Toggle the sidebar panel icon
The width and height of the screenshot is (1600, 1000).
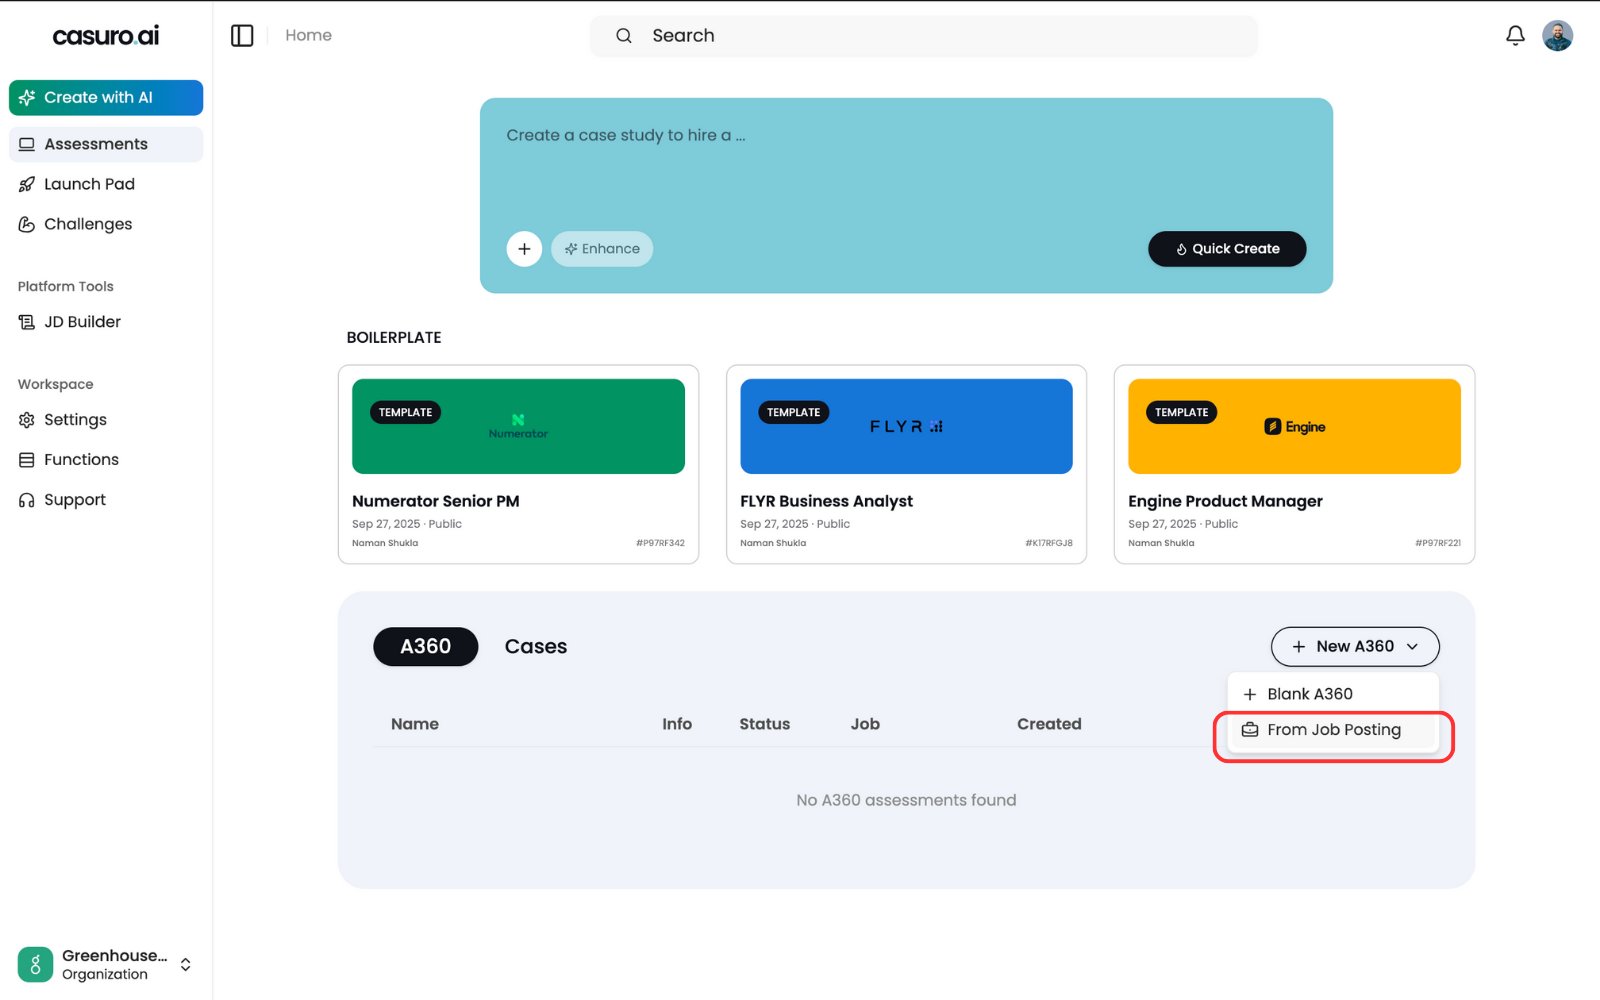click(242, 35)
